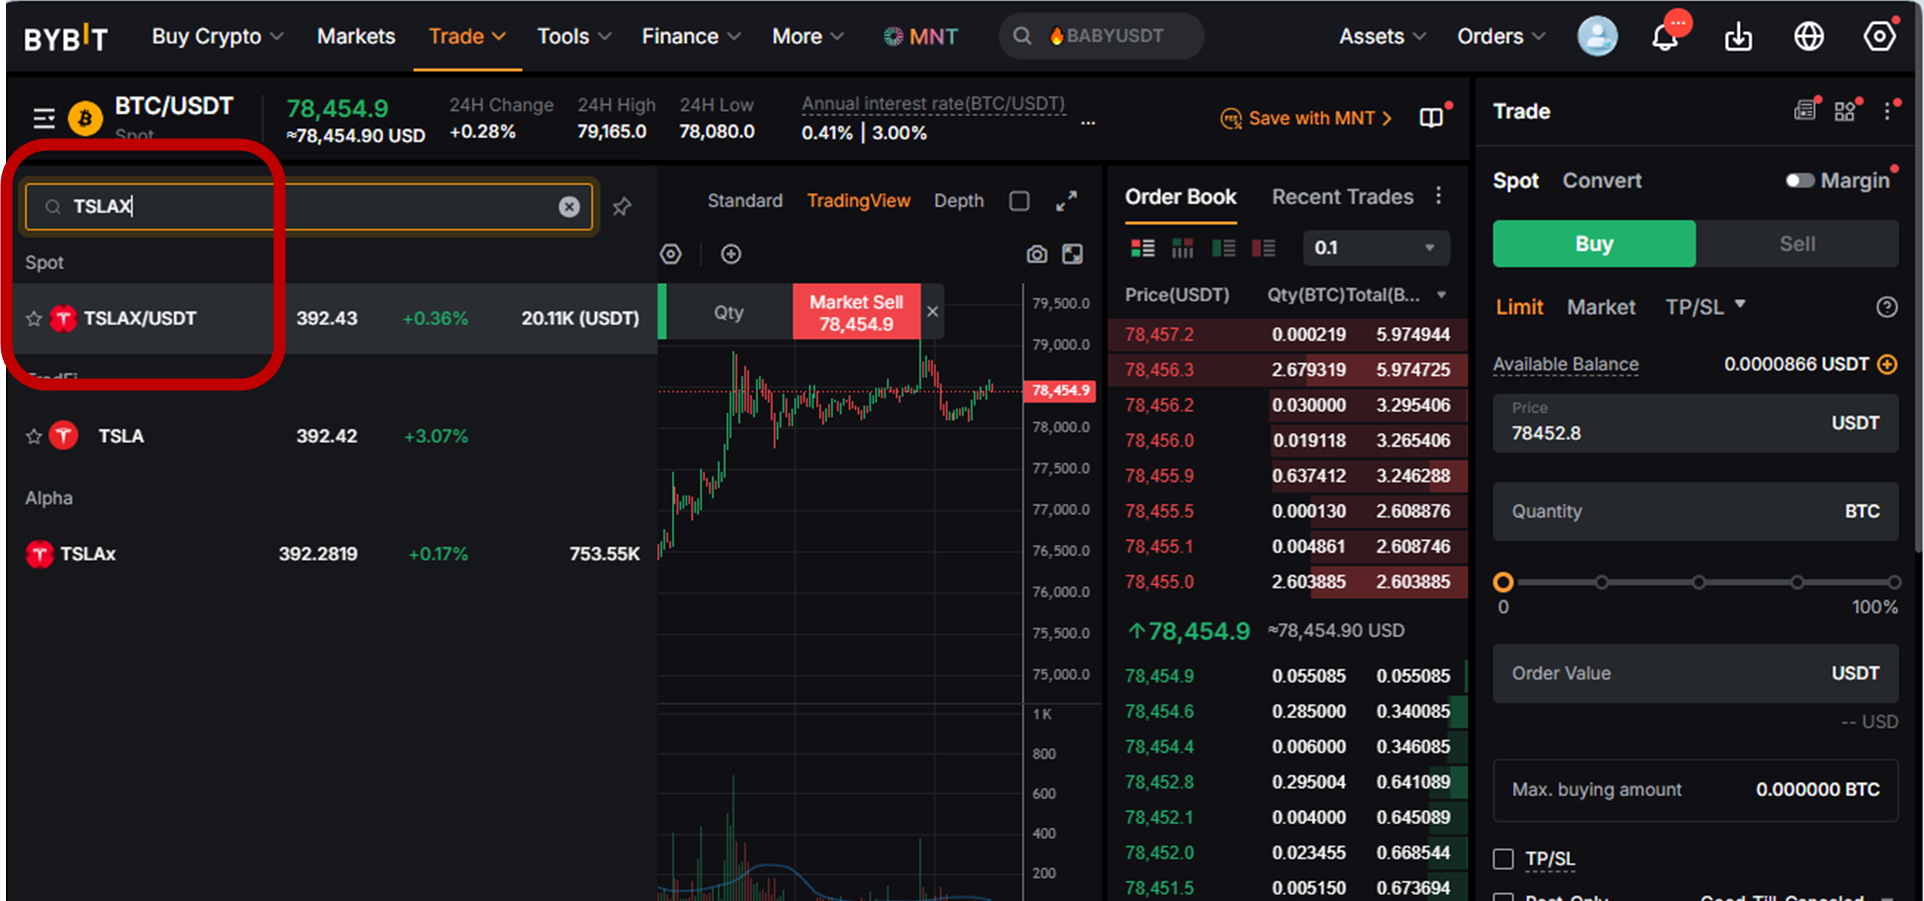
Task: Switch chart to Depth view
Action: click(x=959, y=201)
